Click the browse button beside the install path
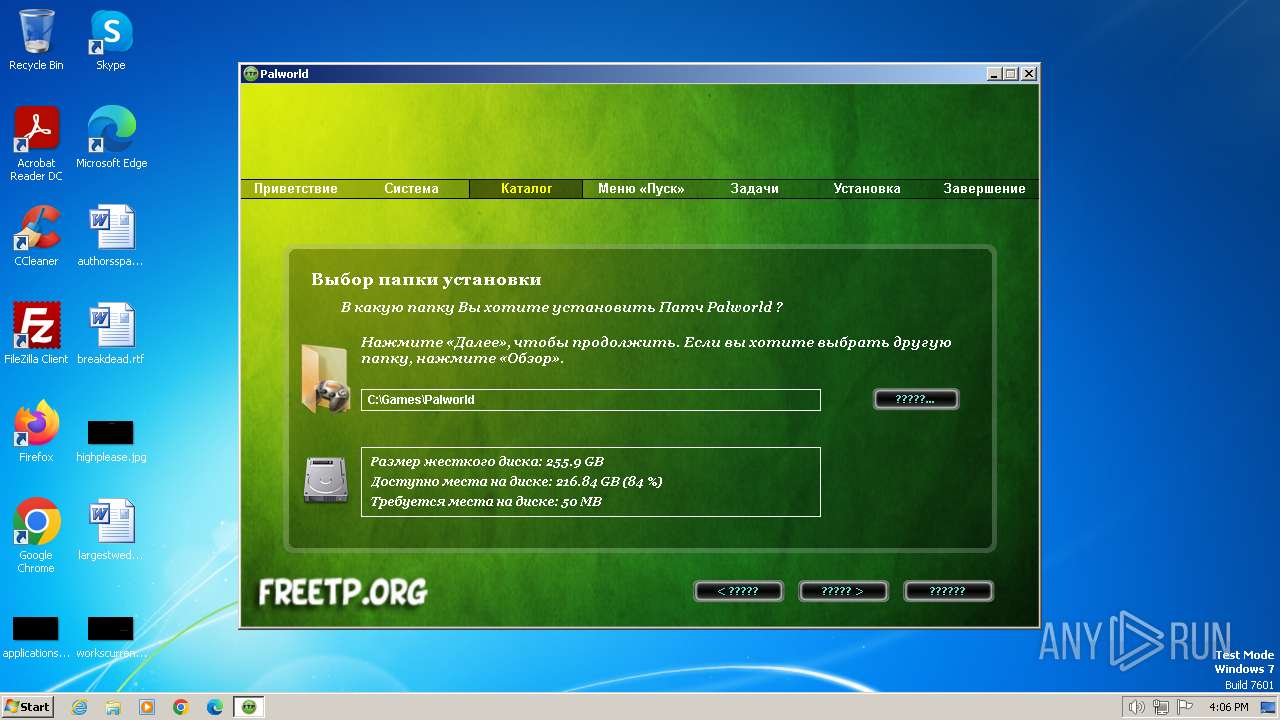 (x=916, y=399)
